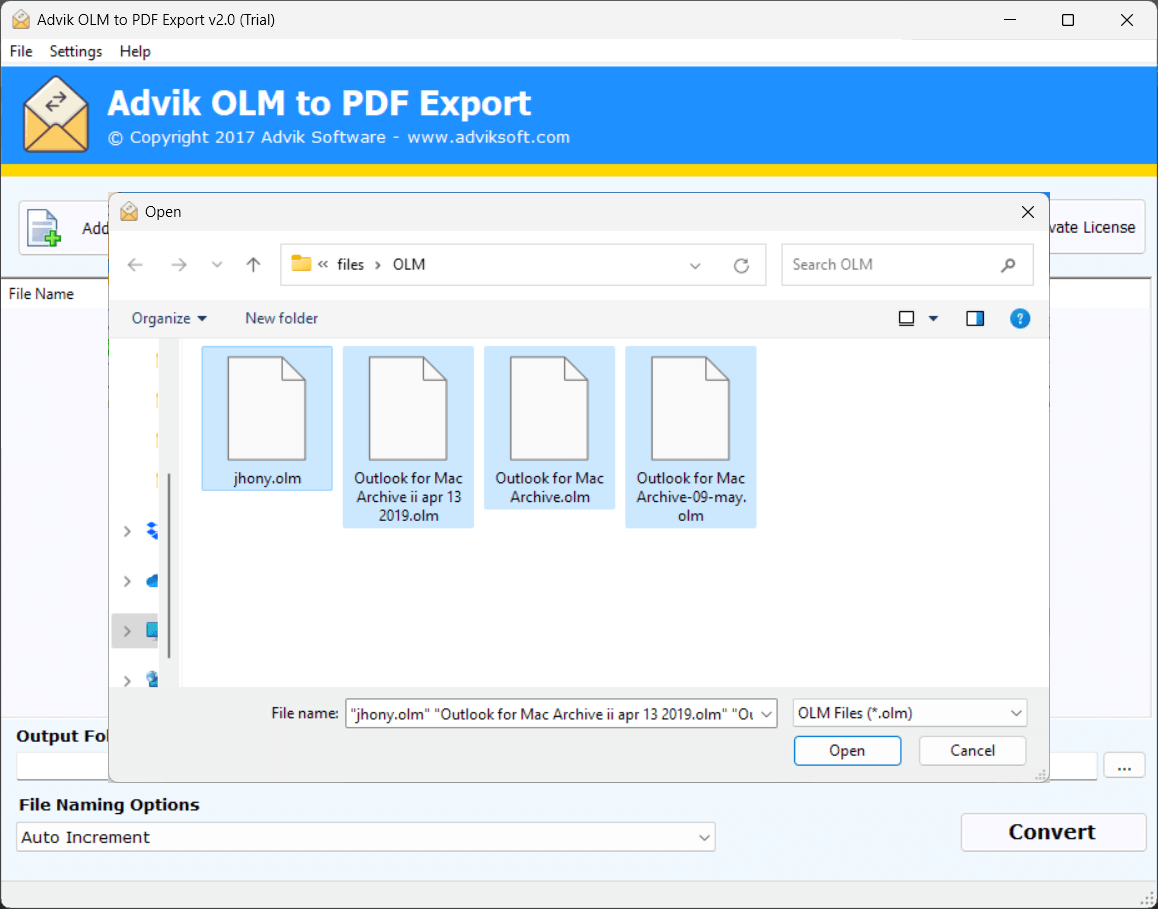This screenshot has width=1158, height=909.
Task: Expand the Network tree item chevron
Action: click(127, 680)
